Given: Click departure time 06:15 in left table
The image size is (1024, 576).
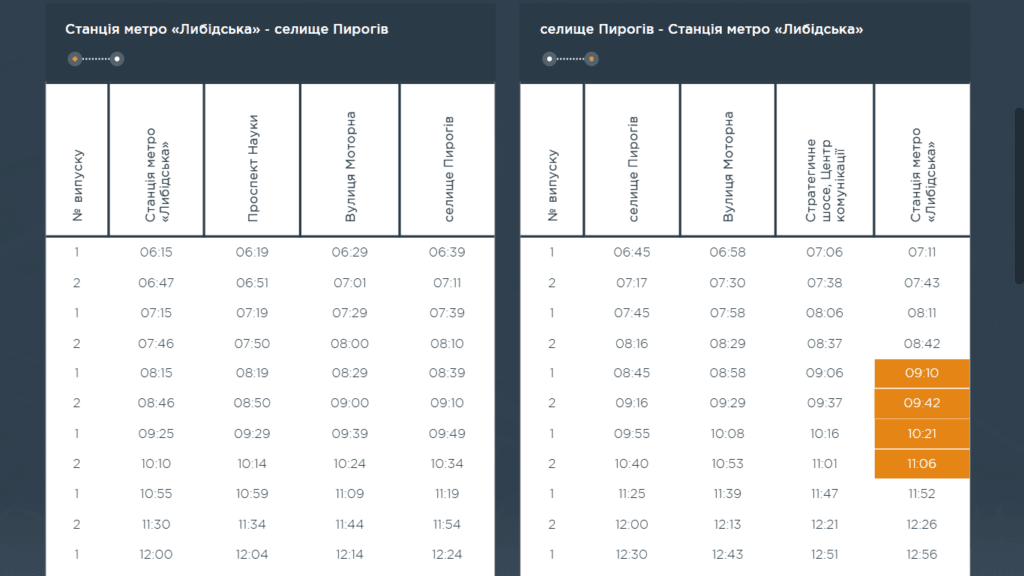Looking at the screenshot, I should click(x=156, y=252).
